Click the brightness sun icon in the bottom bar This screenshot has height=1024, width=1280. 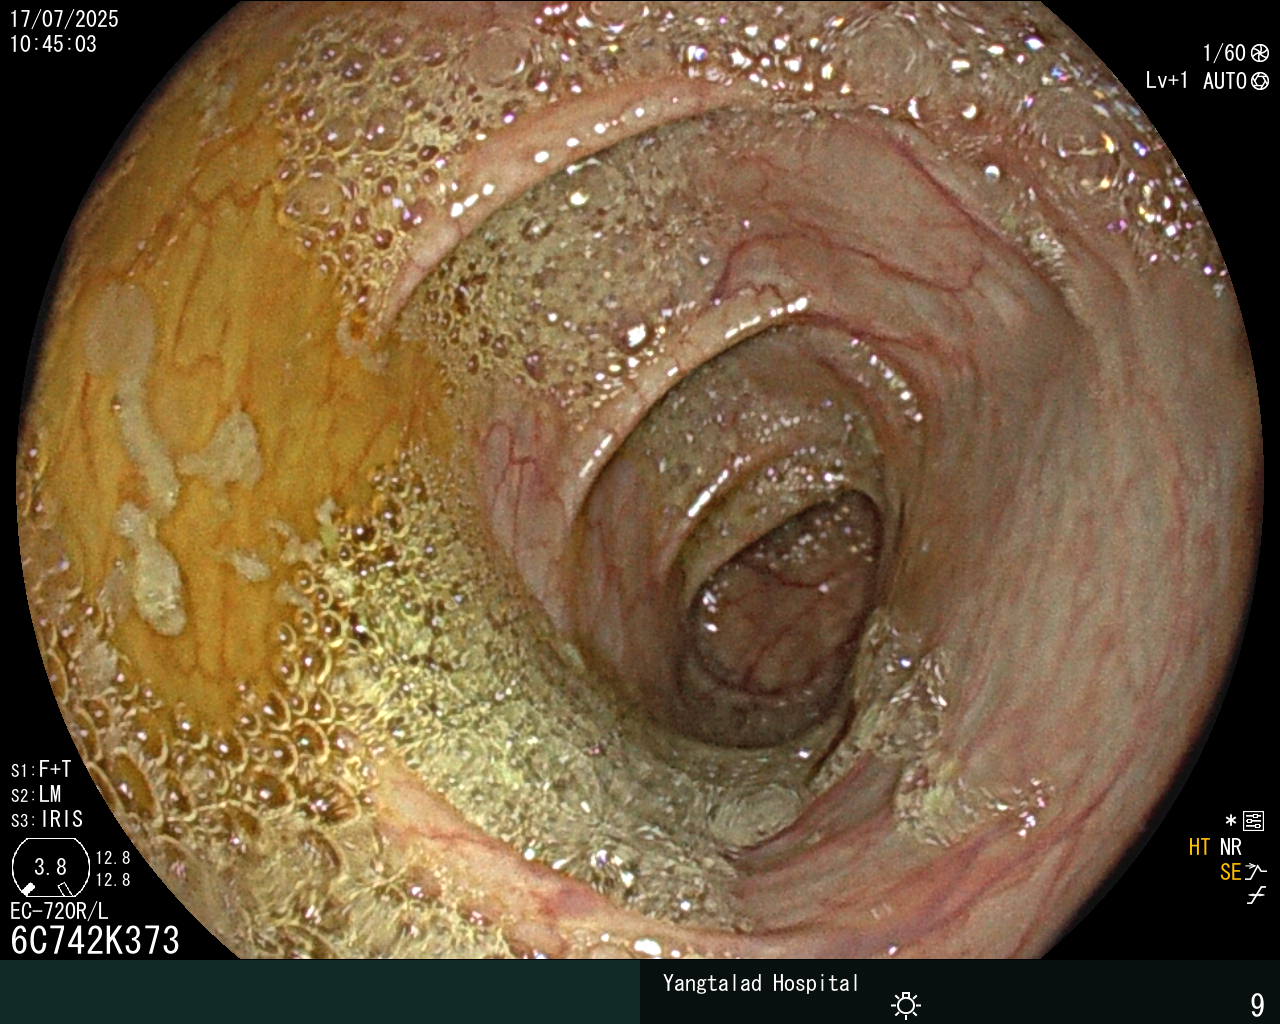(x=906, y=1004)
